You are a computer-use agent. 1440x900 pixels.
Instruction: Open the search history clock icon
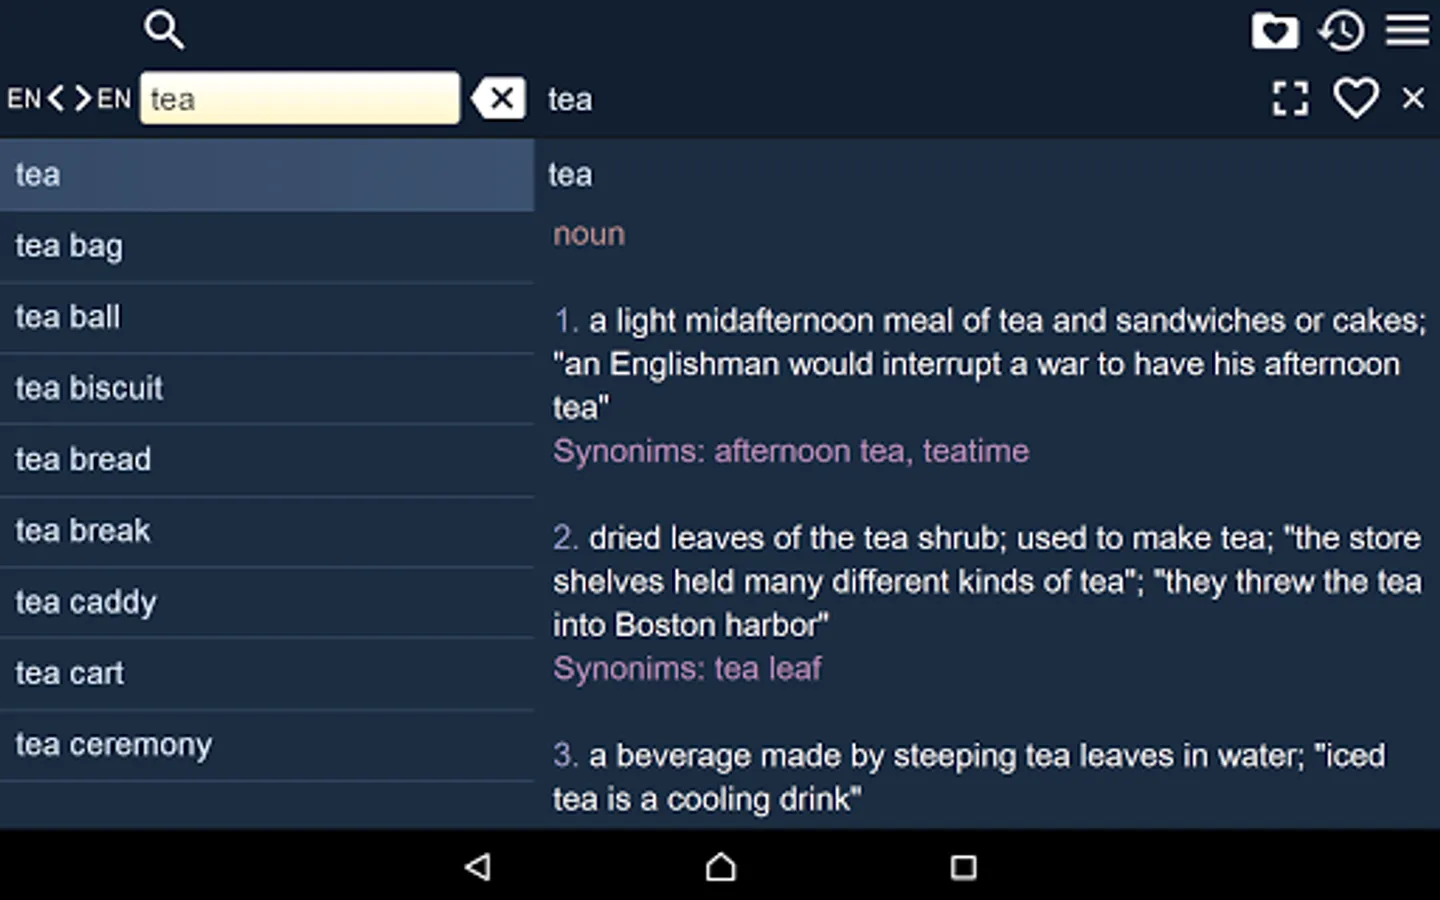coord(1341,31)
